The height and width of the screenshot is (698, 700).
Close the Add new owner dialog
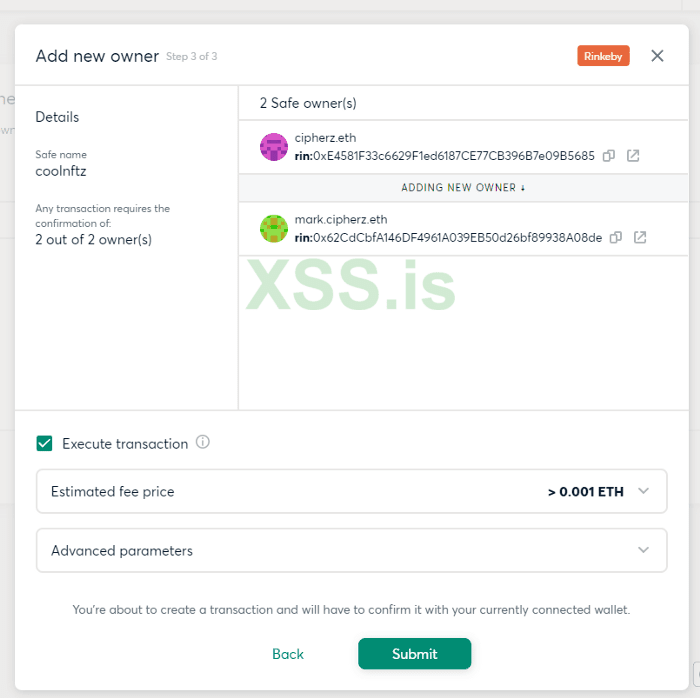coord(657,56)
